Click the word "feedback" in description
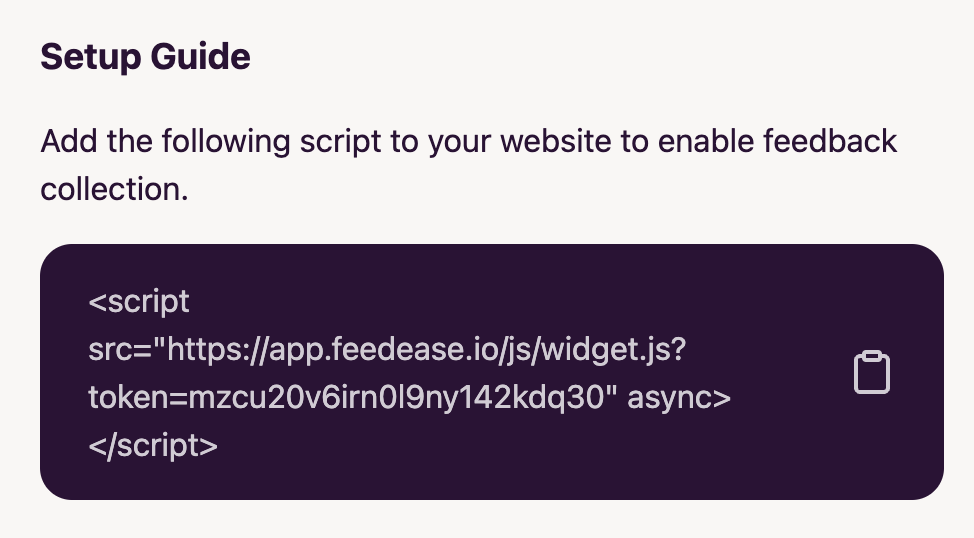Screen dimensions: 974x538 click(830, 141)
